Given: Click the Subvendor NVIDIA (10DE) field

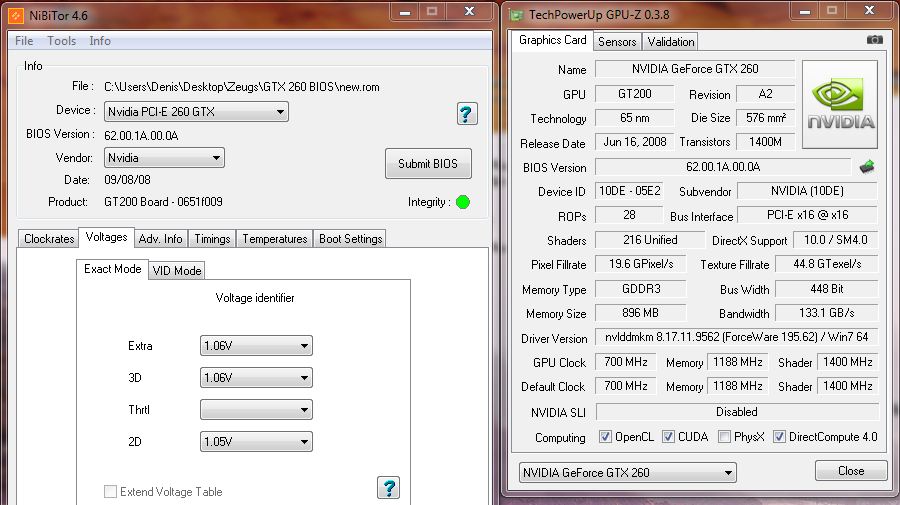Looking at the screenshot, I should (807, 191).
